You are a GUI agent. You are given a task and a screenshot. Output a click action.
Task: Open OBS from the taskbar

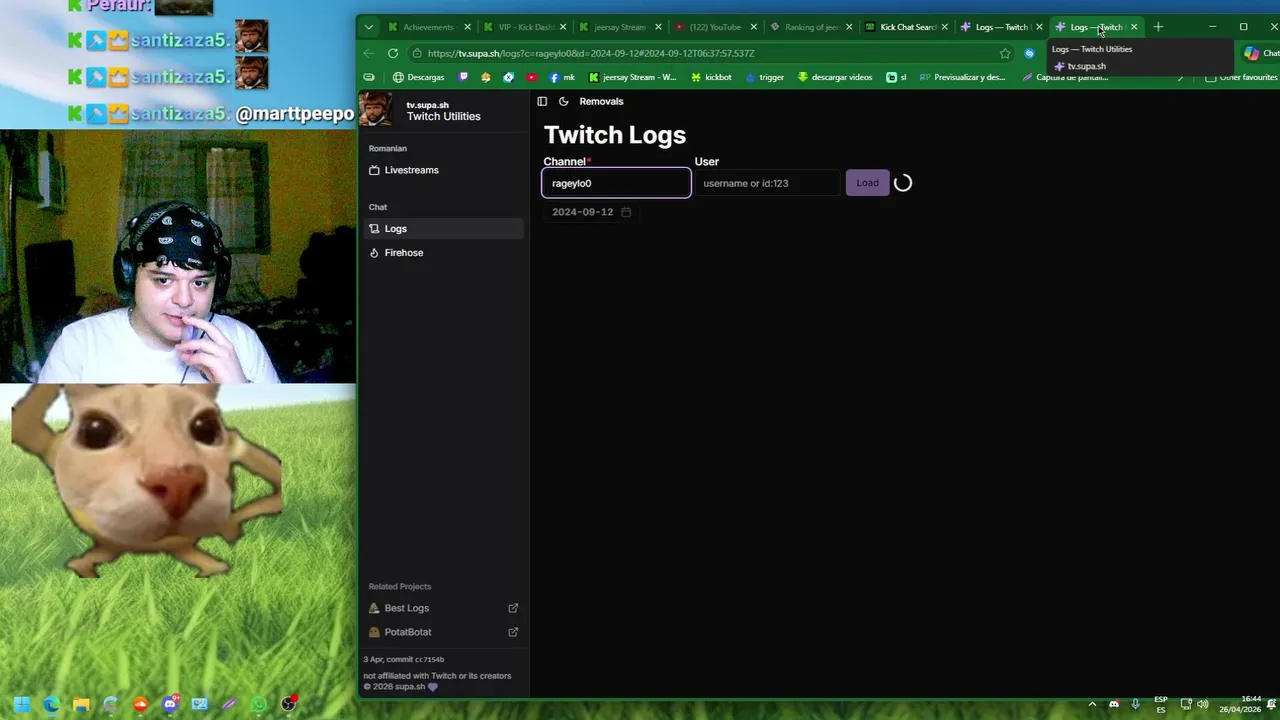click(289, 704)
